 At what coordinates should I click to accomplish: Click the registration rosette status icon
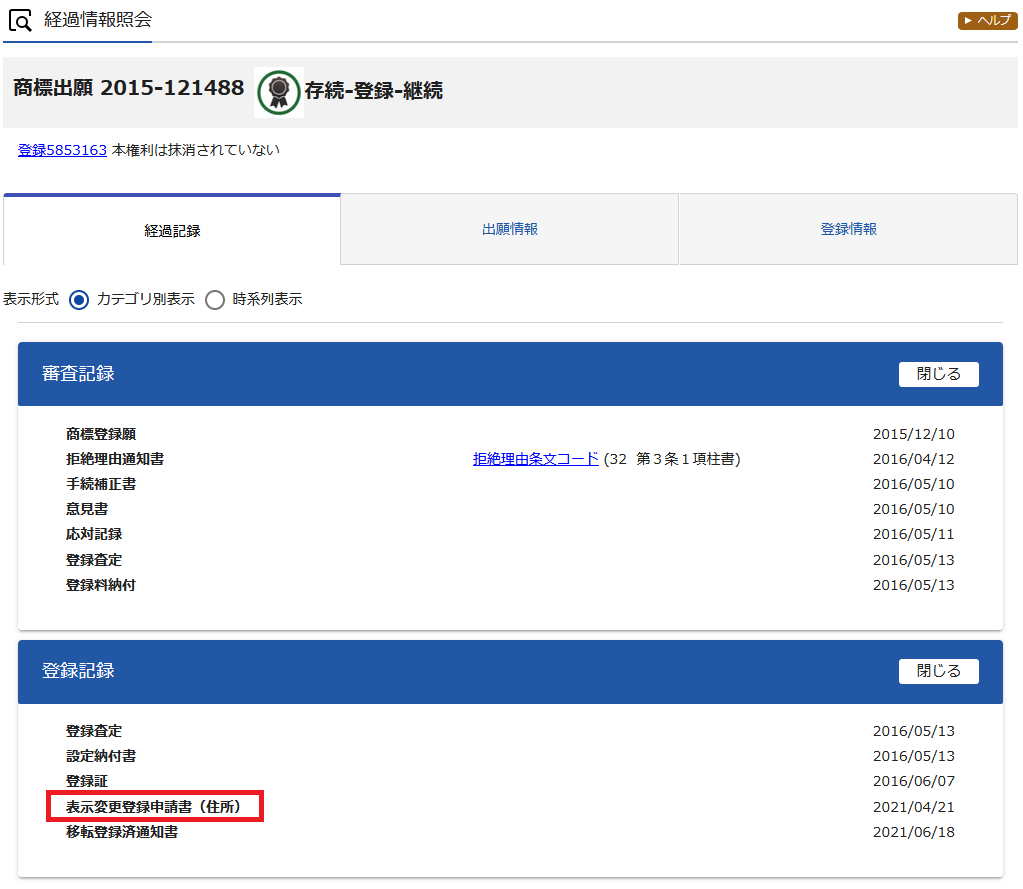click(x=279, y=93)
